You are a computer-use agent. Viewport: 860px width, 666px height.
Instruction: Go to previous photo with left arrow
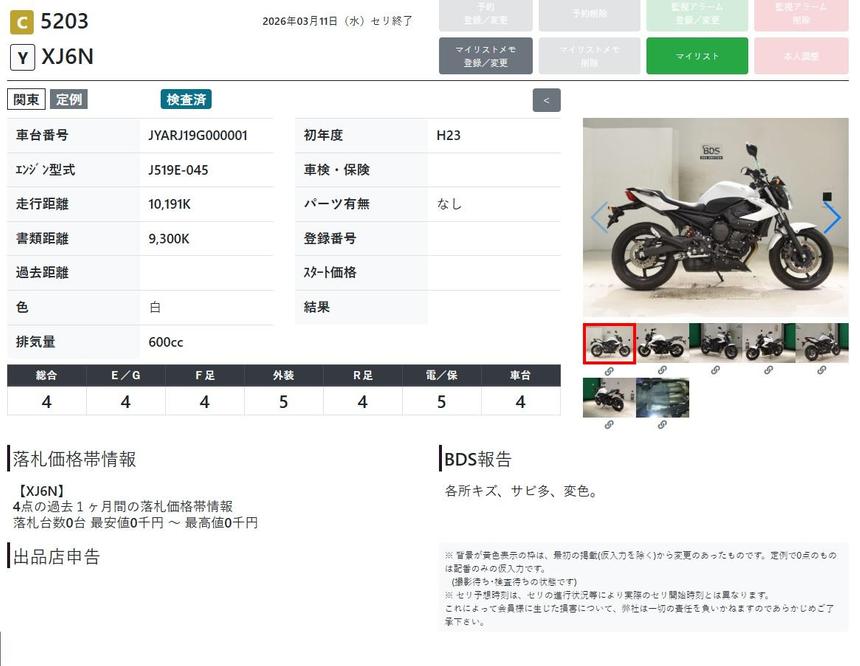(599, 217)
